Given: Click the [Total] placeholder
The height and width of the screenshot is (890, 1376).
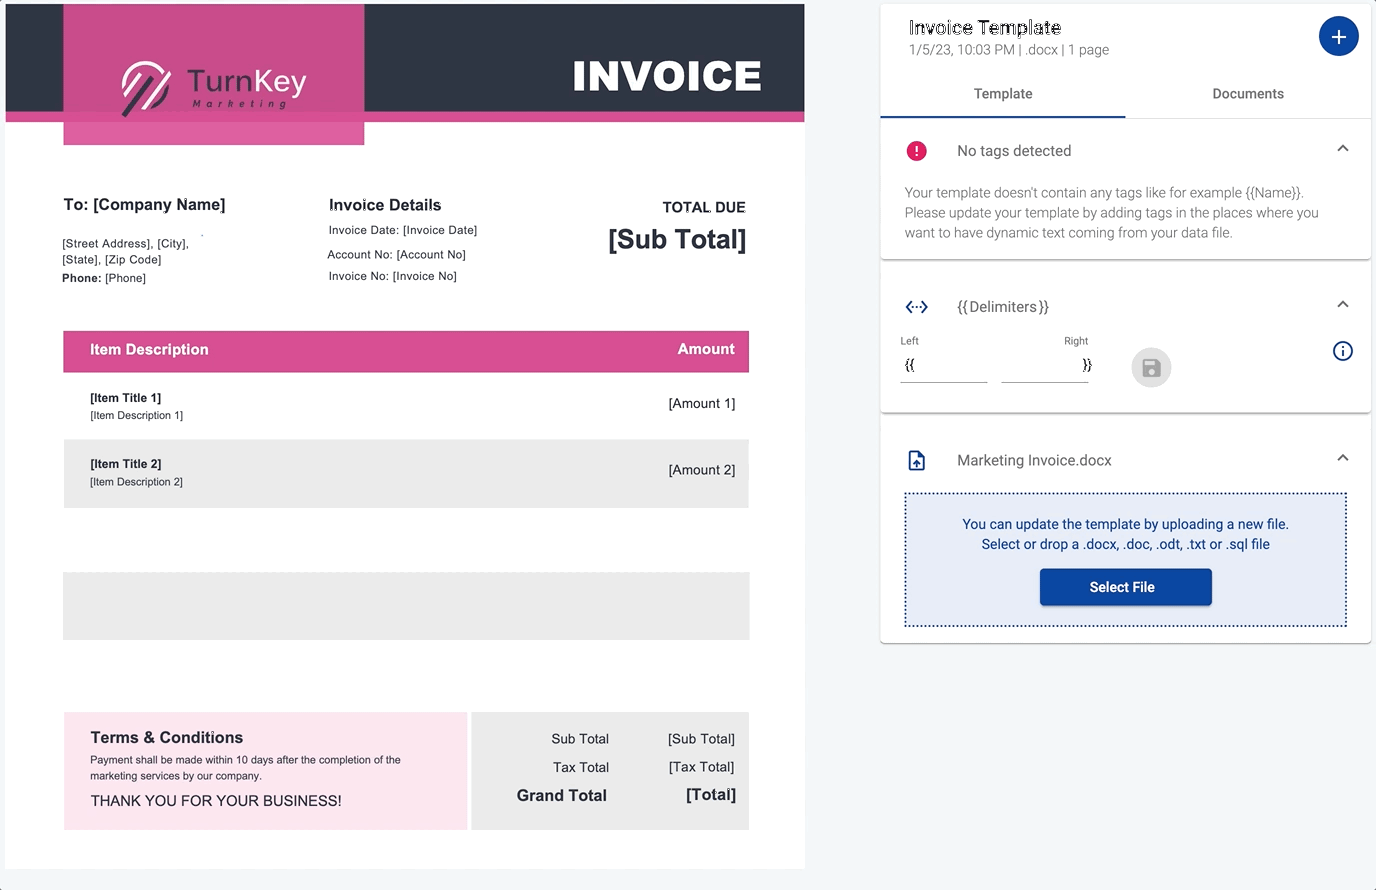Looking at the screenshot, I should tap(711, 795).
